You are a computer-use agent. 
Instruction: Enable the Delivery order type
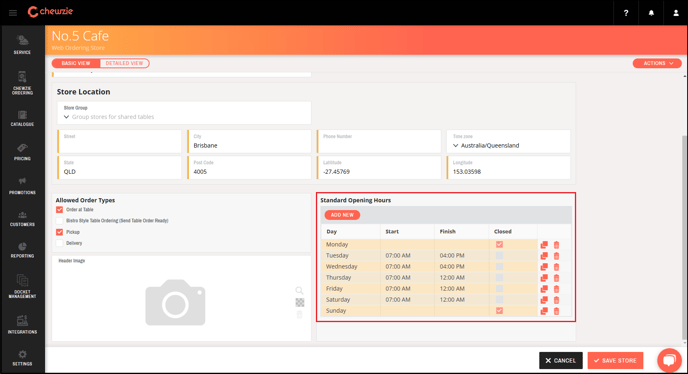[59, 243]
